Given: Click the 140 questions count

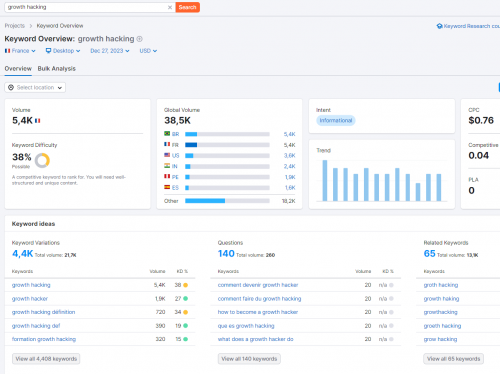Looking at the screenshot, I should click(226, 254).
